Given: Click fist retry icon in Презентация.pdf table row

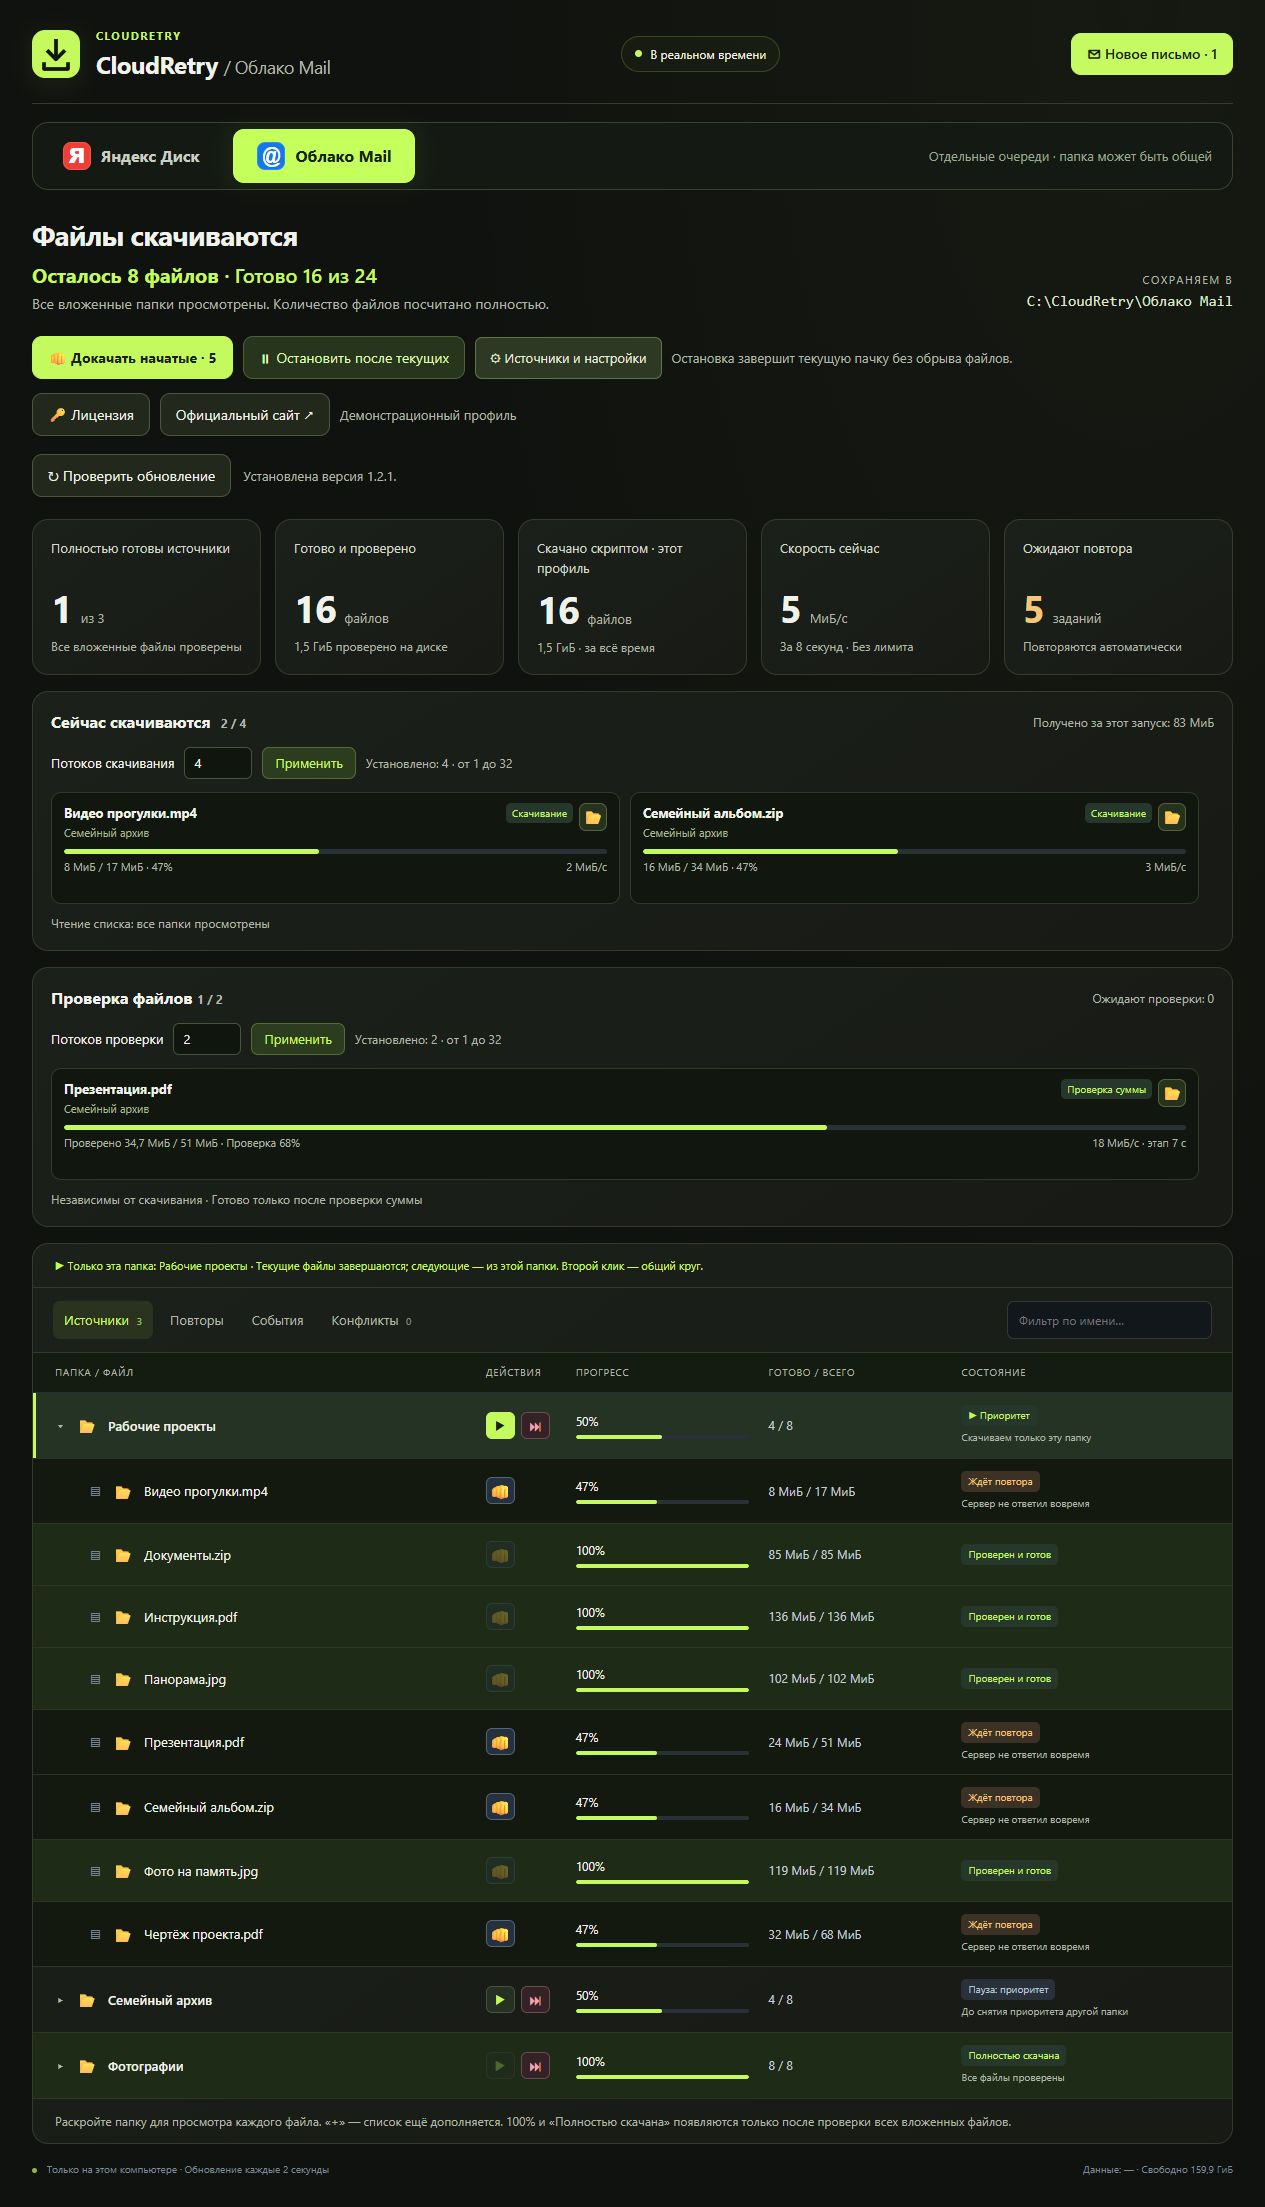Looking at the screenshot, I should (500, 1742).
